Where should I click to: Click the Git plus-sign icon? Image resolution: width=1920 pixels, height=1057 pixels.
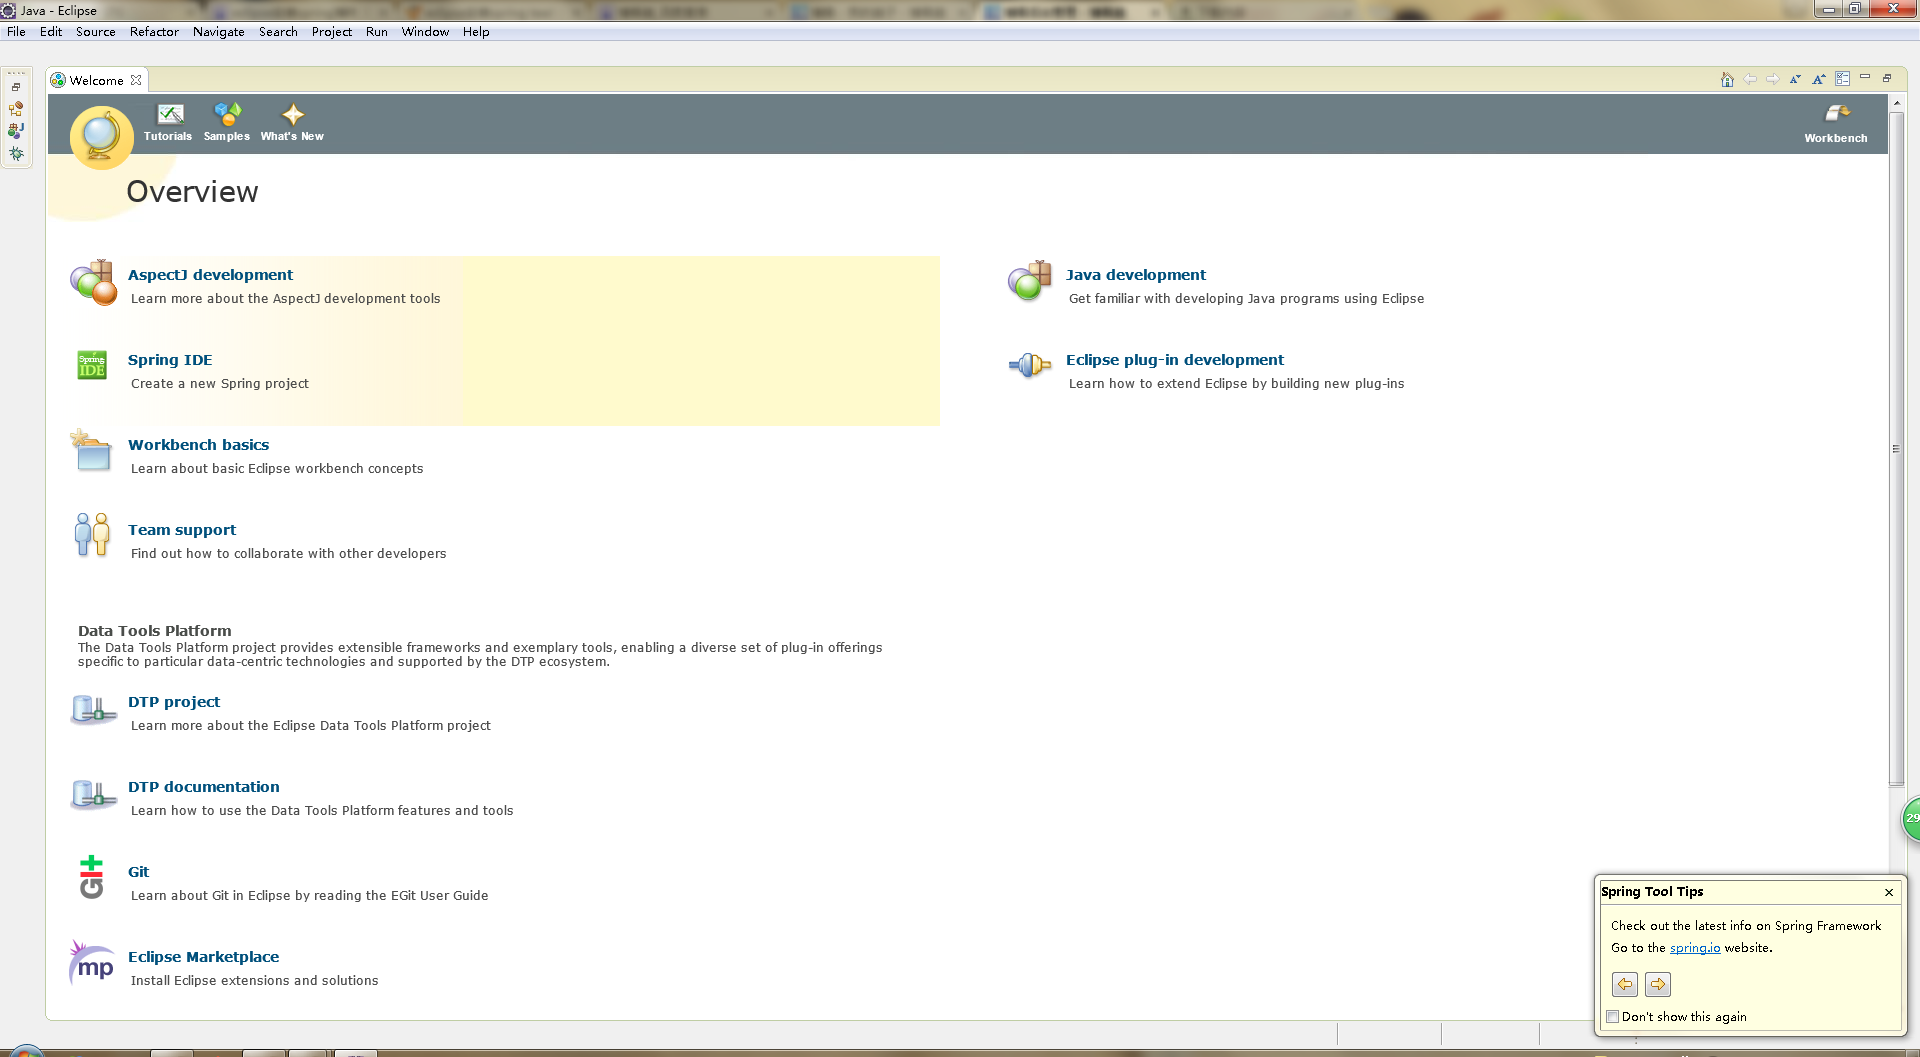pyautogui.click(x=91, y=877)
